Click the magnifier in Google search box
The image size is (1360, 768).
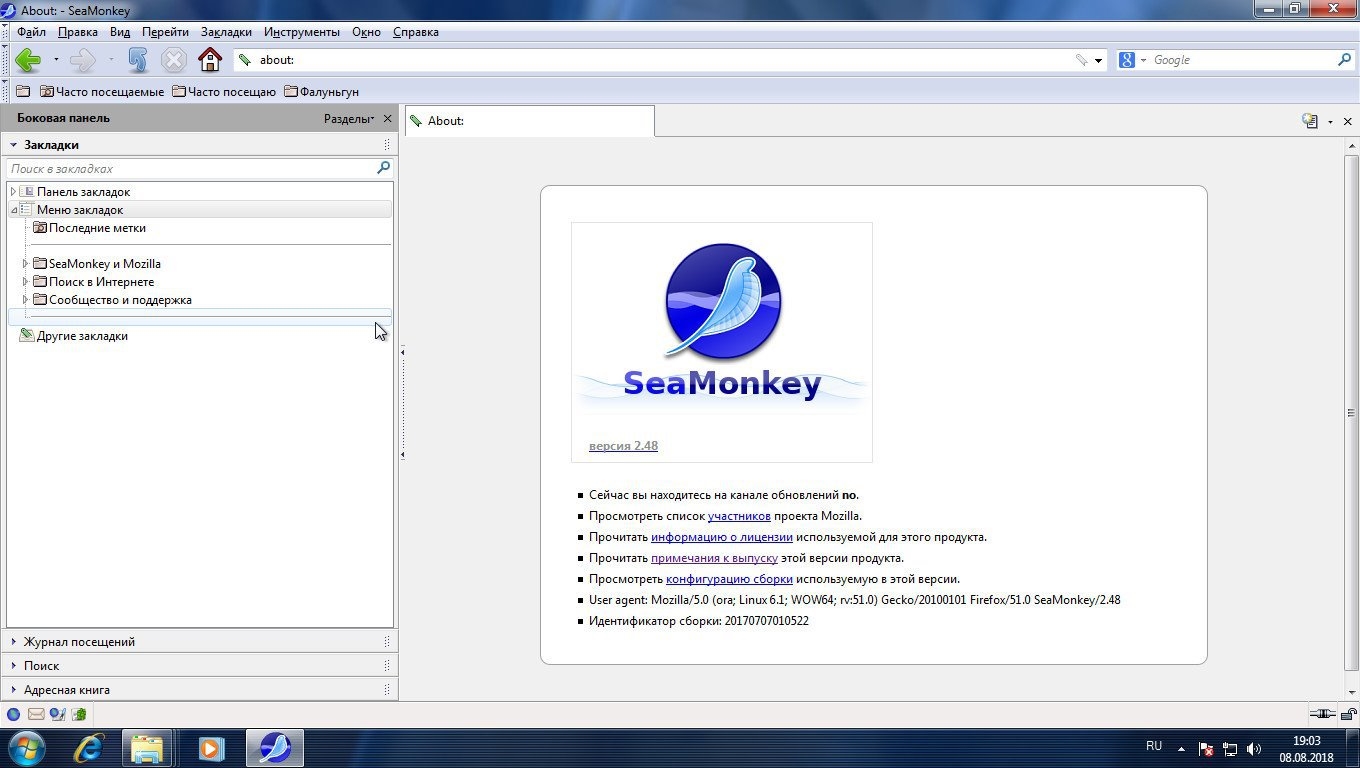tap(1344, 60)
